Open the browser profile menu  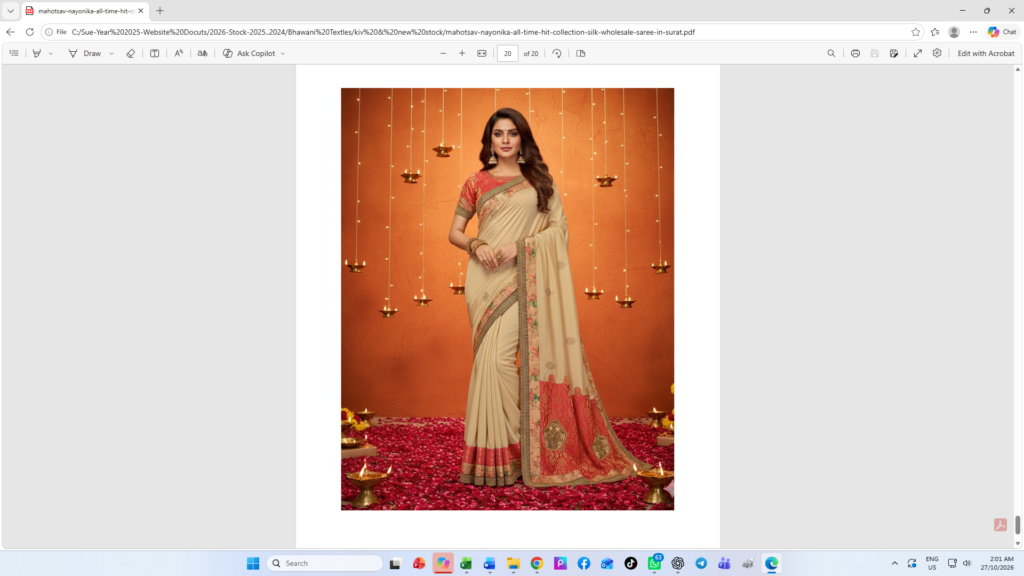tap(954, 32)
